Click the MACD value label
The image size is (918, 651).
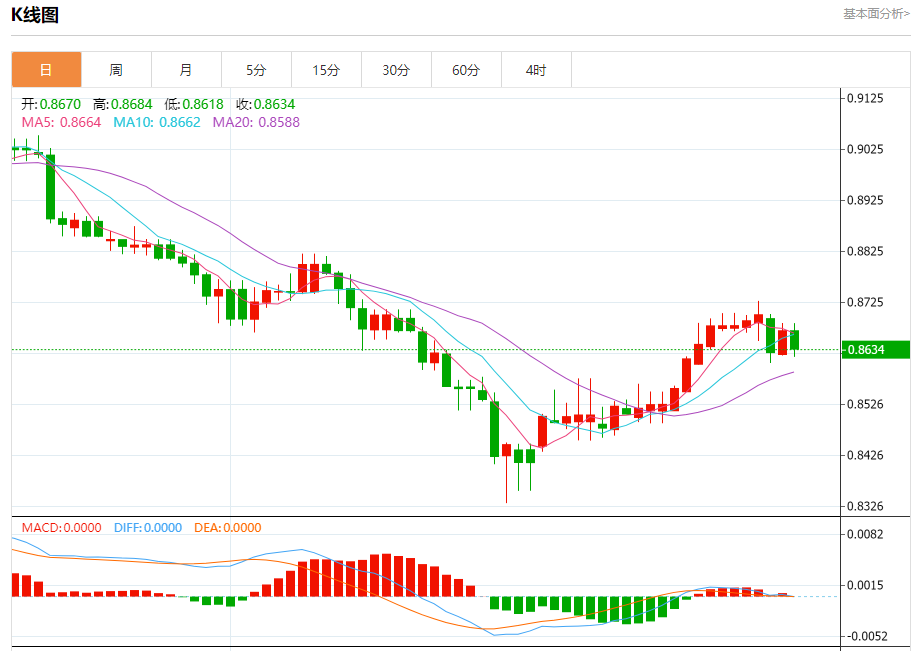61,528
